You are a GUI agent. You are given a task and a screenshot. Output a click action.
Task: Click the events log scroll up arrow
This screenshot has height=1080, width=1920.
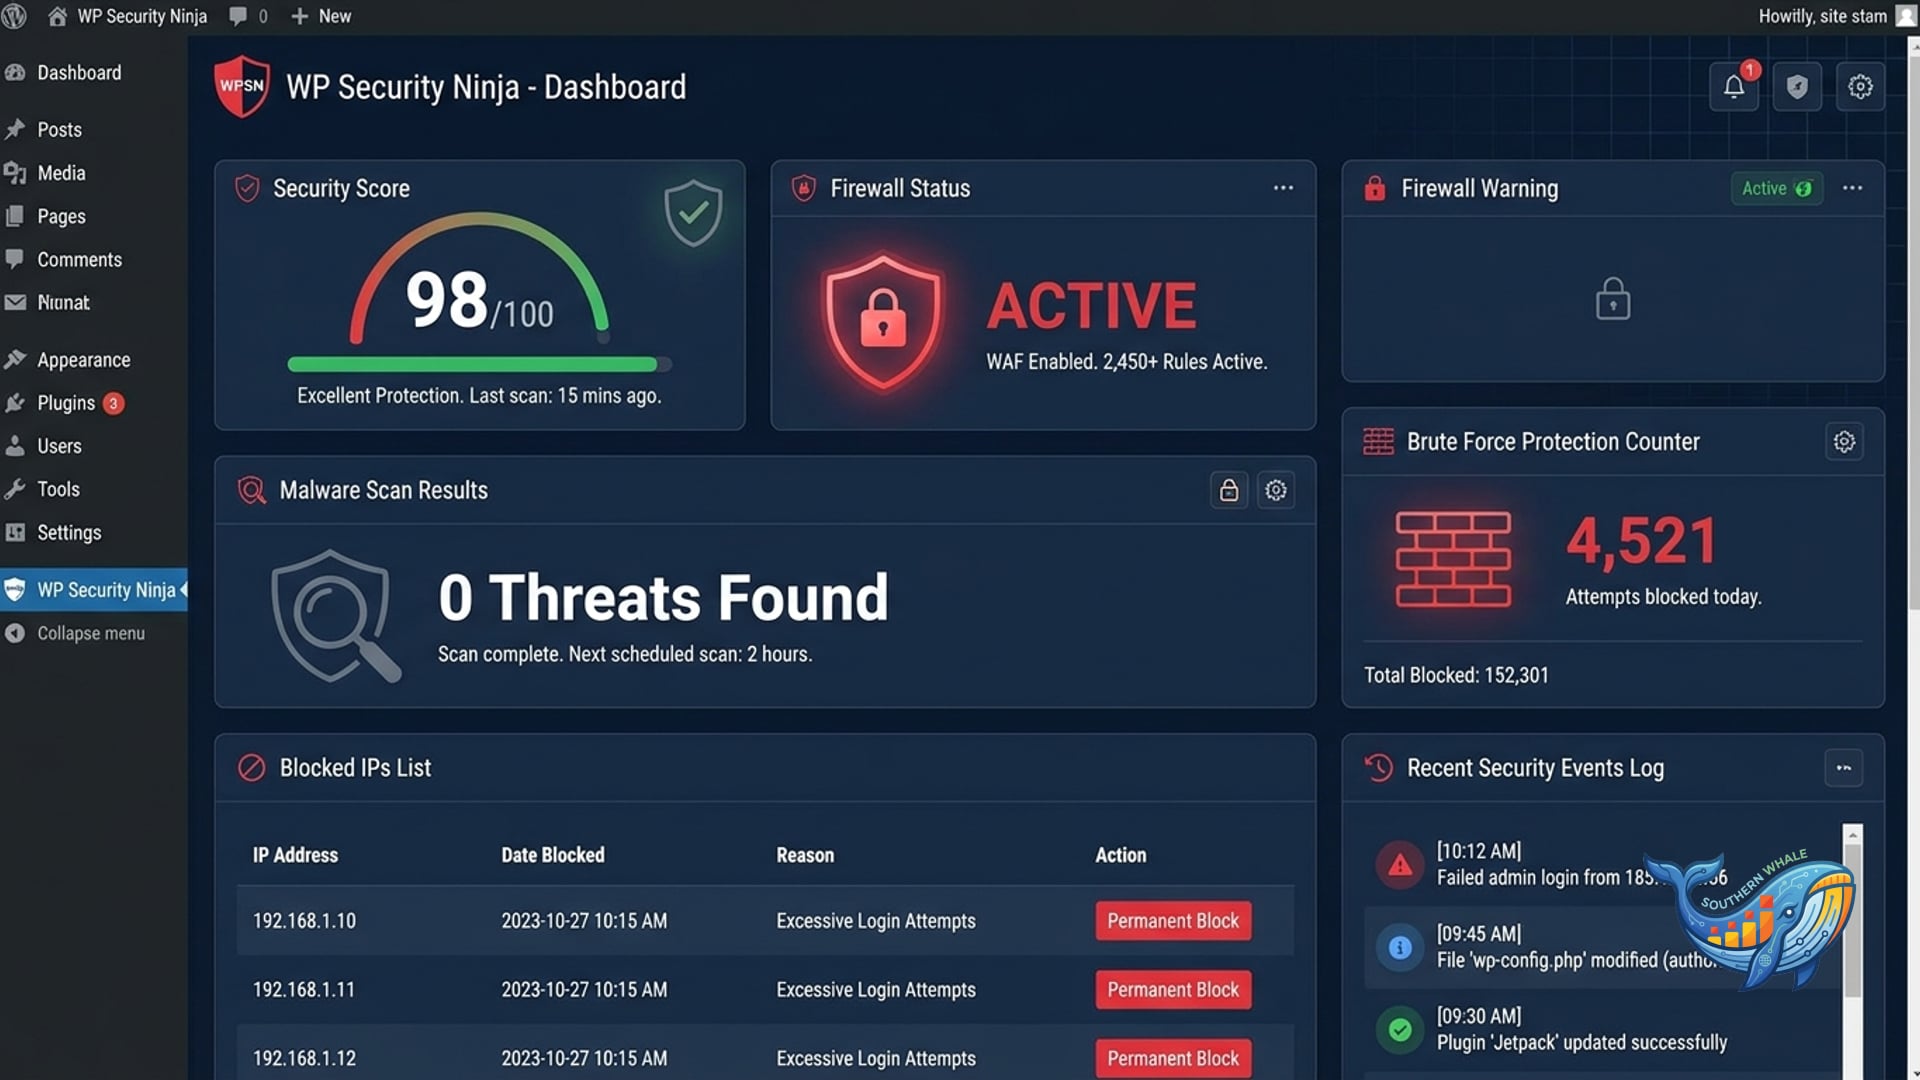[x=1852, y=834]
